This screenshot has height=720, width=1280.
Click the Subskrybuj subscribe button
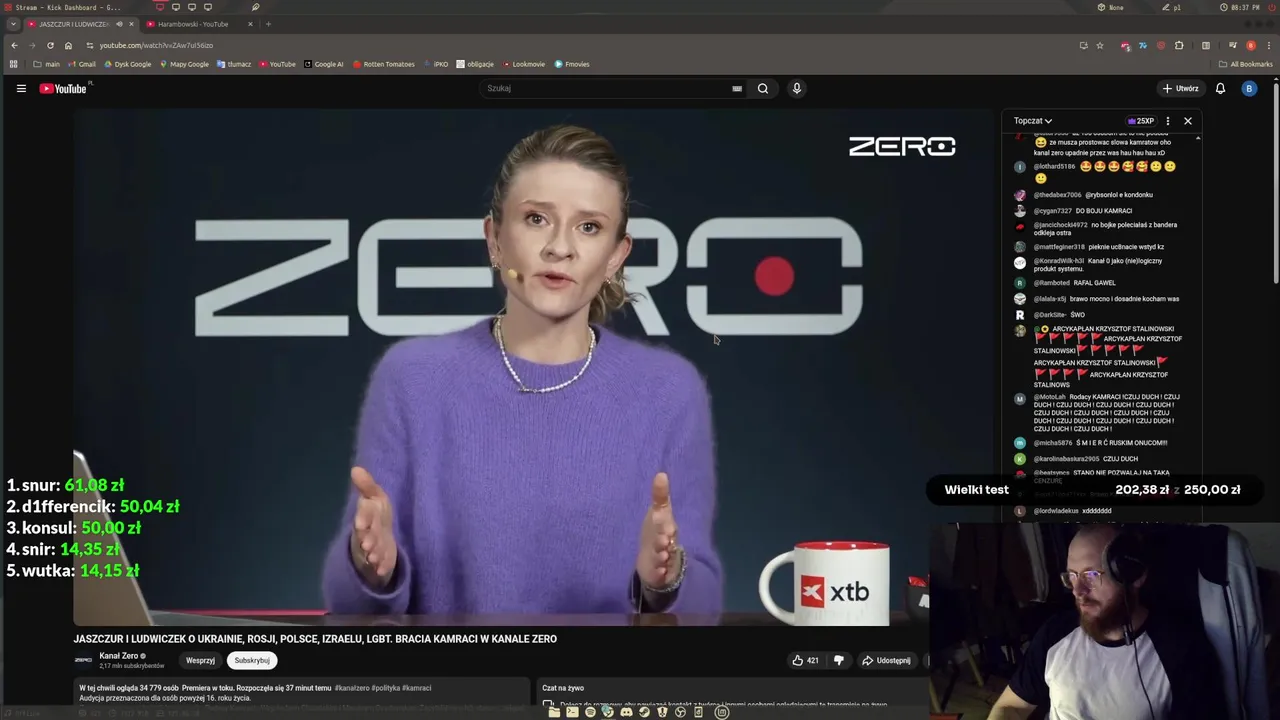click(252, 660)
